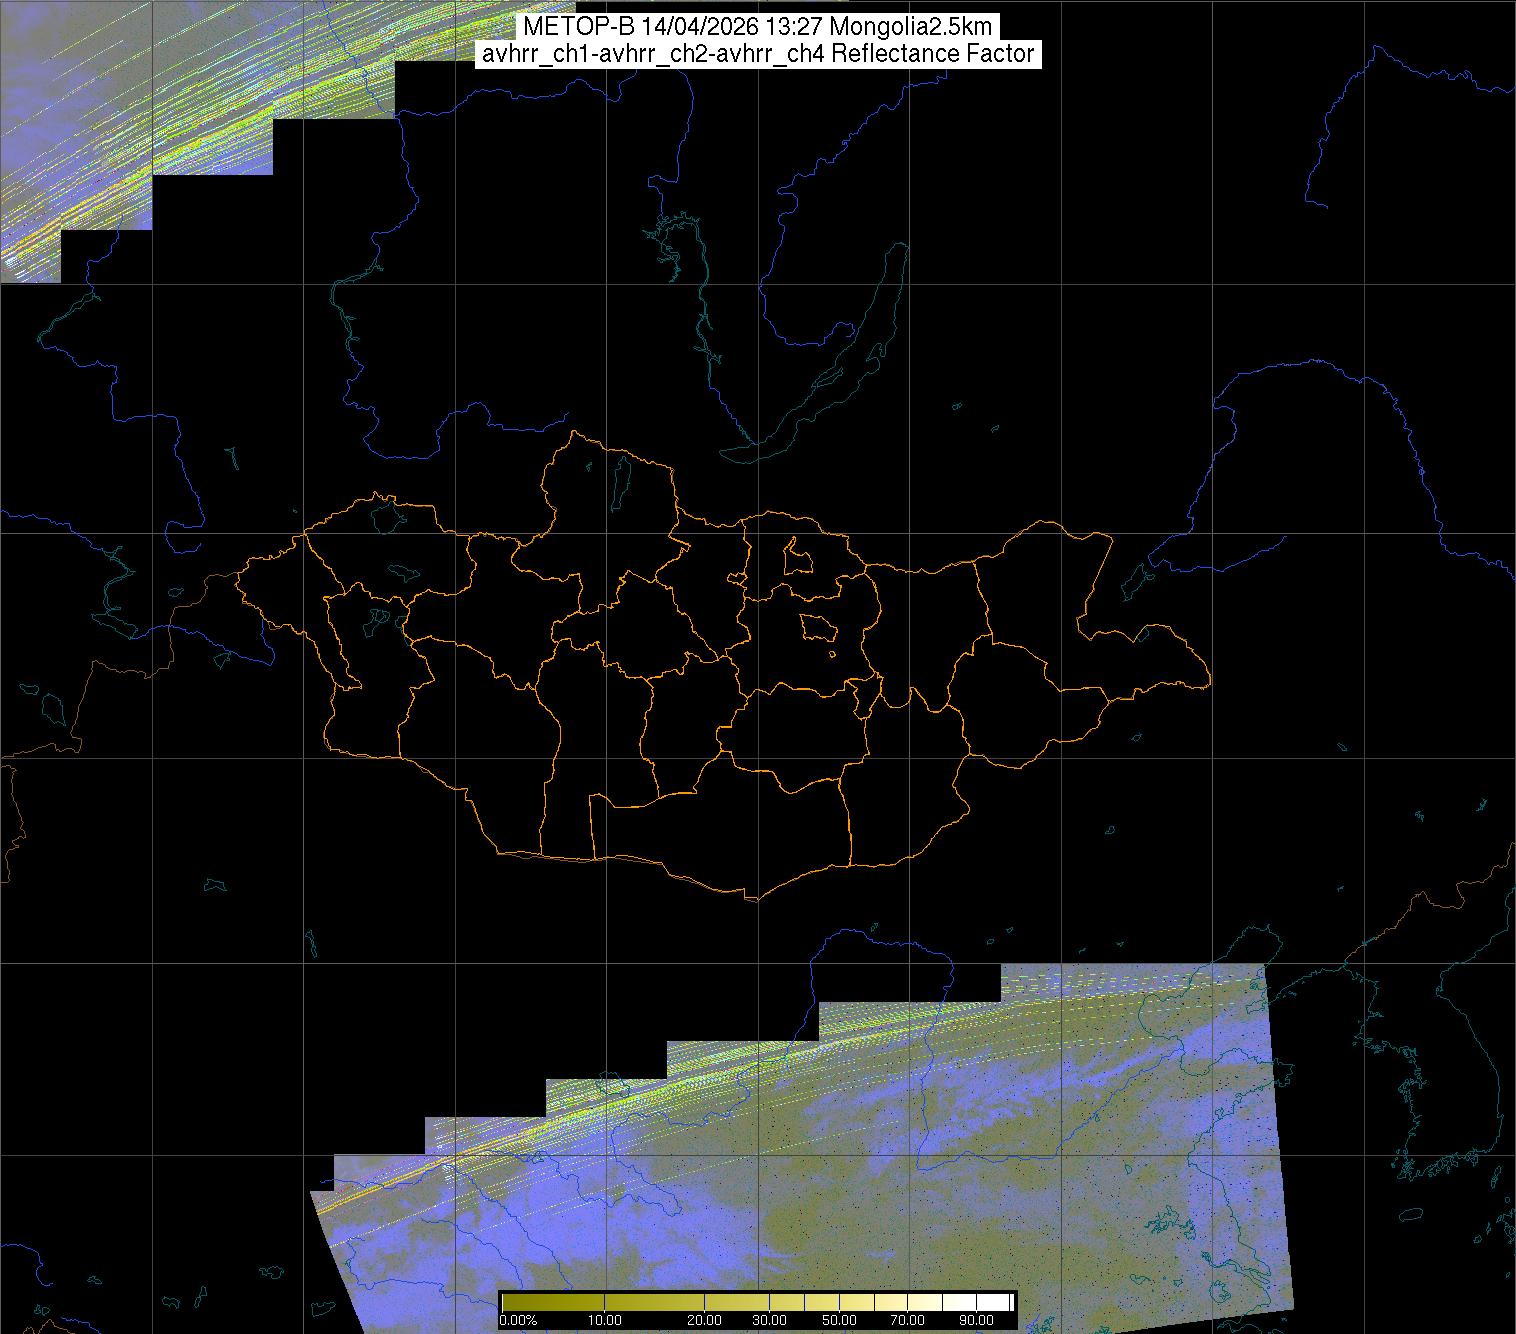Click the 10.00 label on the color scale
This screenshot has height=1334, width=1516.
click(x=604, y=1321)
